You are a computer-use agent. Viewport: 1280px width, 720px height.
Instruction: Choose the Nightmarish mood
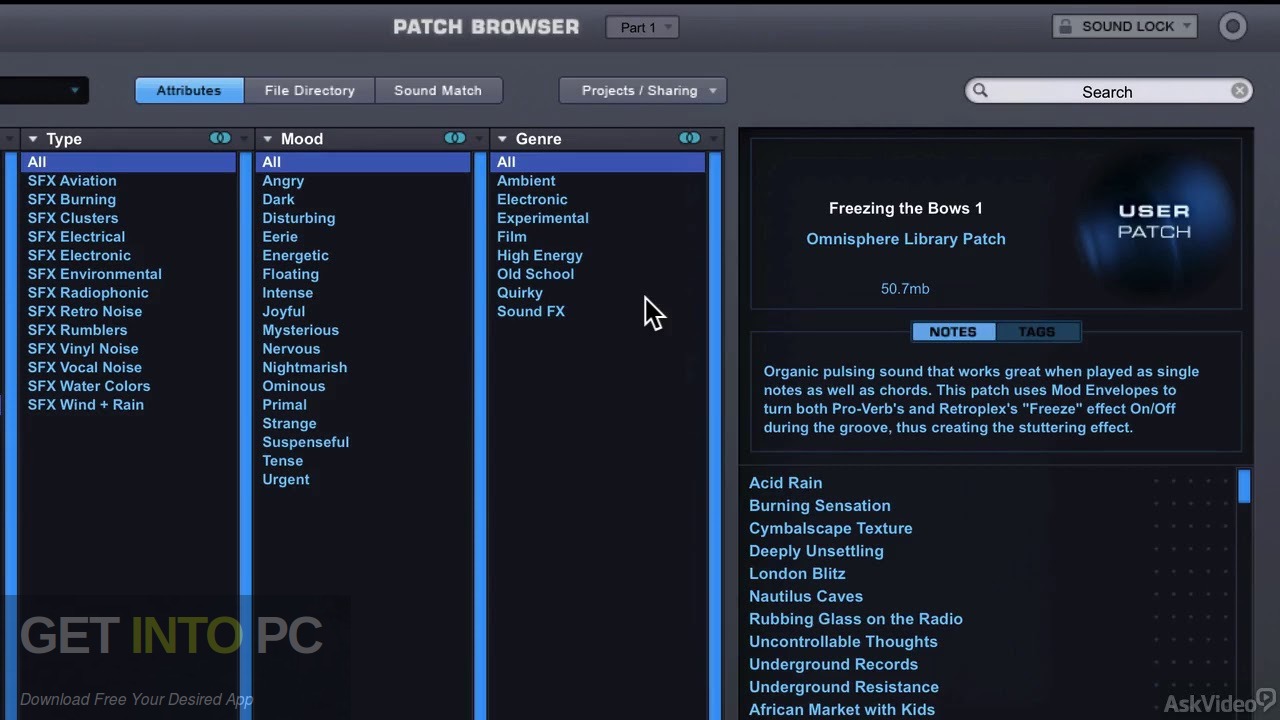[x=305, y=367]
